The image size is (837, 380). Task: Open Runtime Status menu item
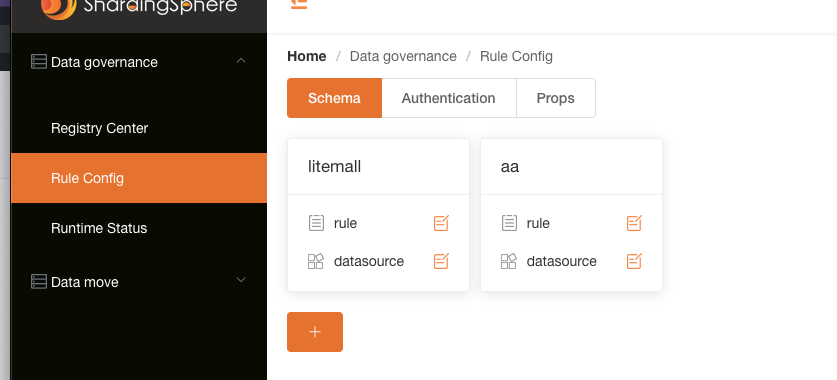[139, 228]
